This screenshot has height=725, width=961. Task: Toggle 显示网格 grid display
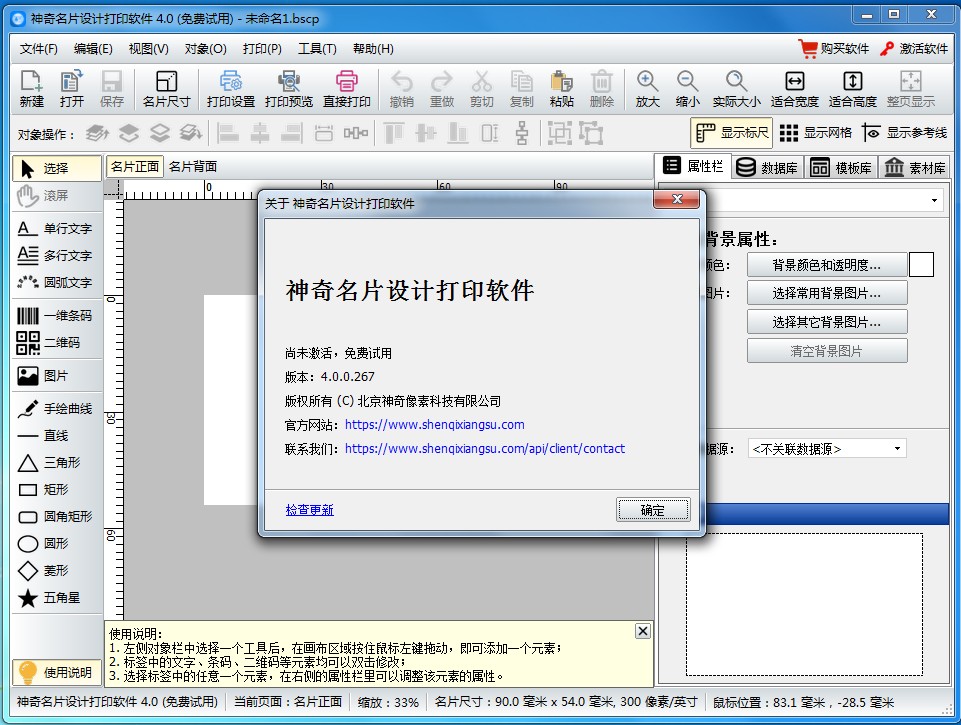[x=815, y=133]
